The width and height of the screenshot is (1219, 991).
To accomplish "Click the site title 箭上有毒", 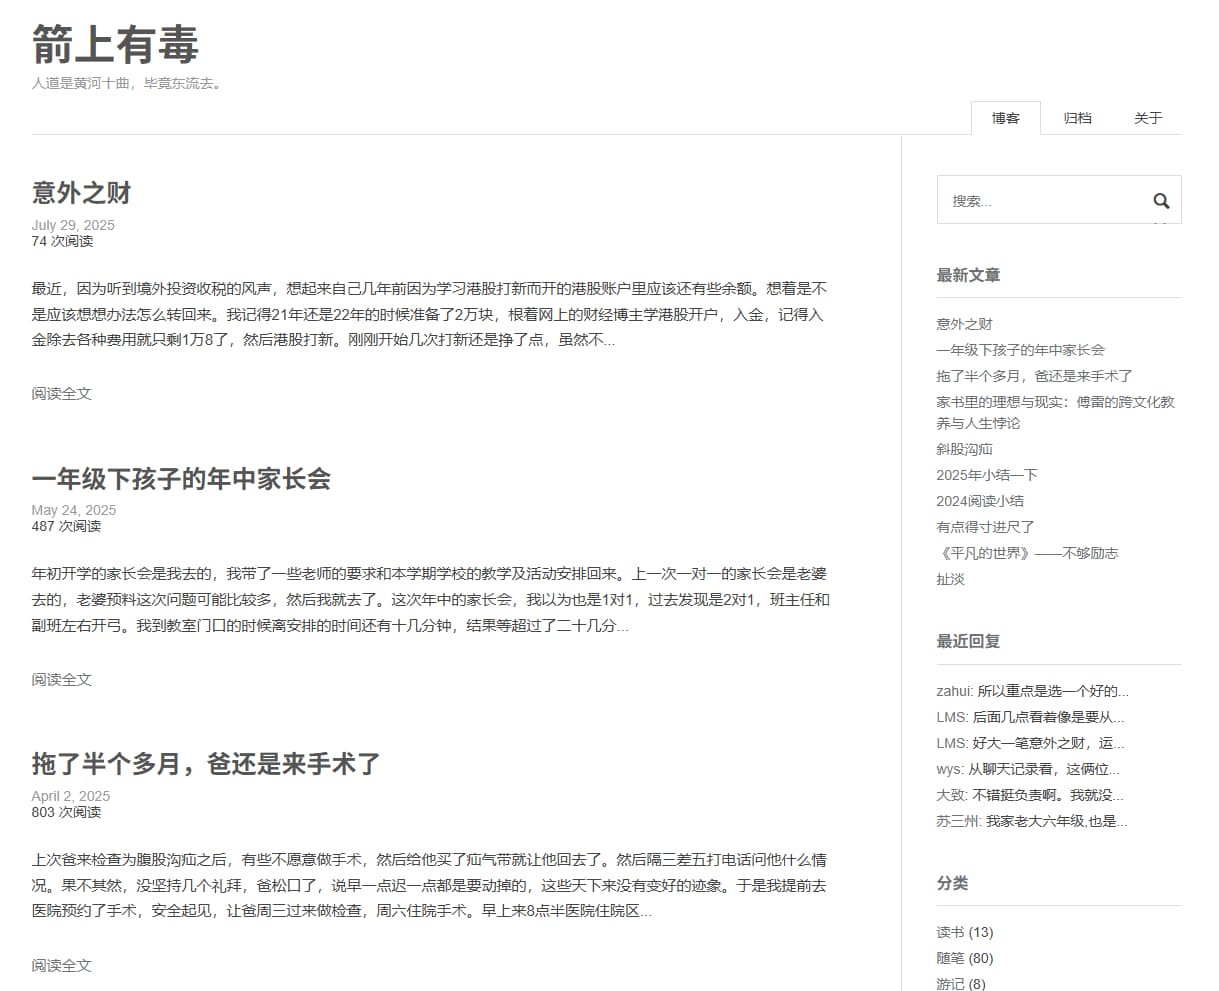I will tap(116, 44).
